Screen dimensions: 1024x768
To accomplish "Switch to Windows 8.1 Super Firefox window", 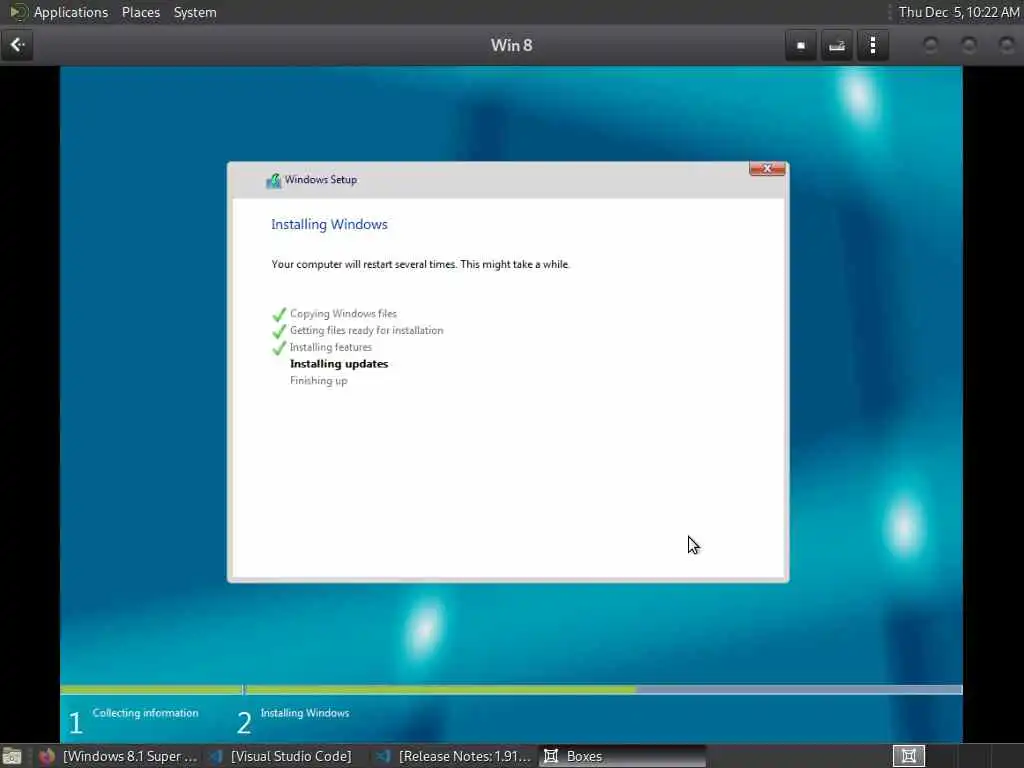I will [x=118, y=756].
